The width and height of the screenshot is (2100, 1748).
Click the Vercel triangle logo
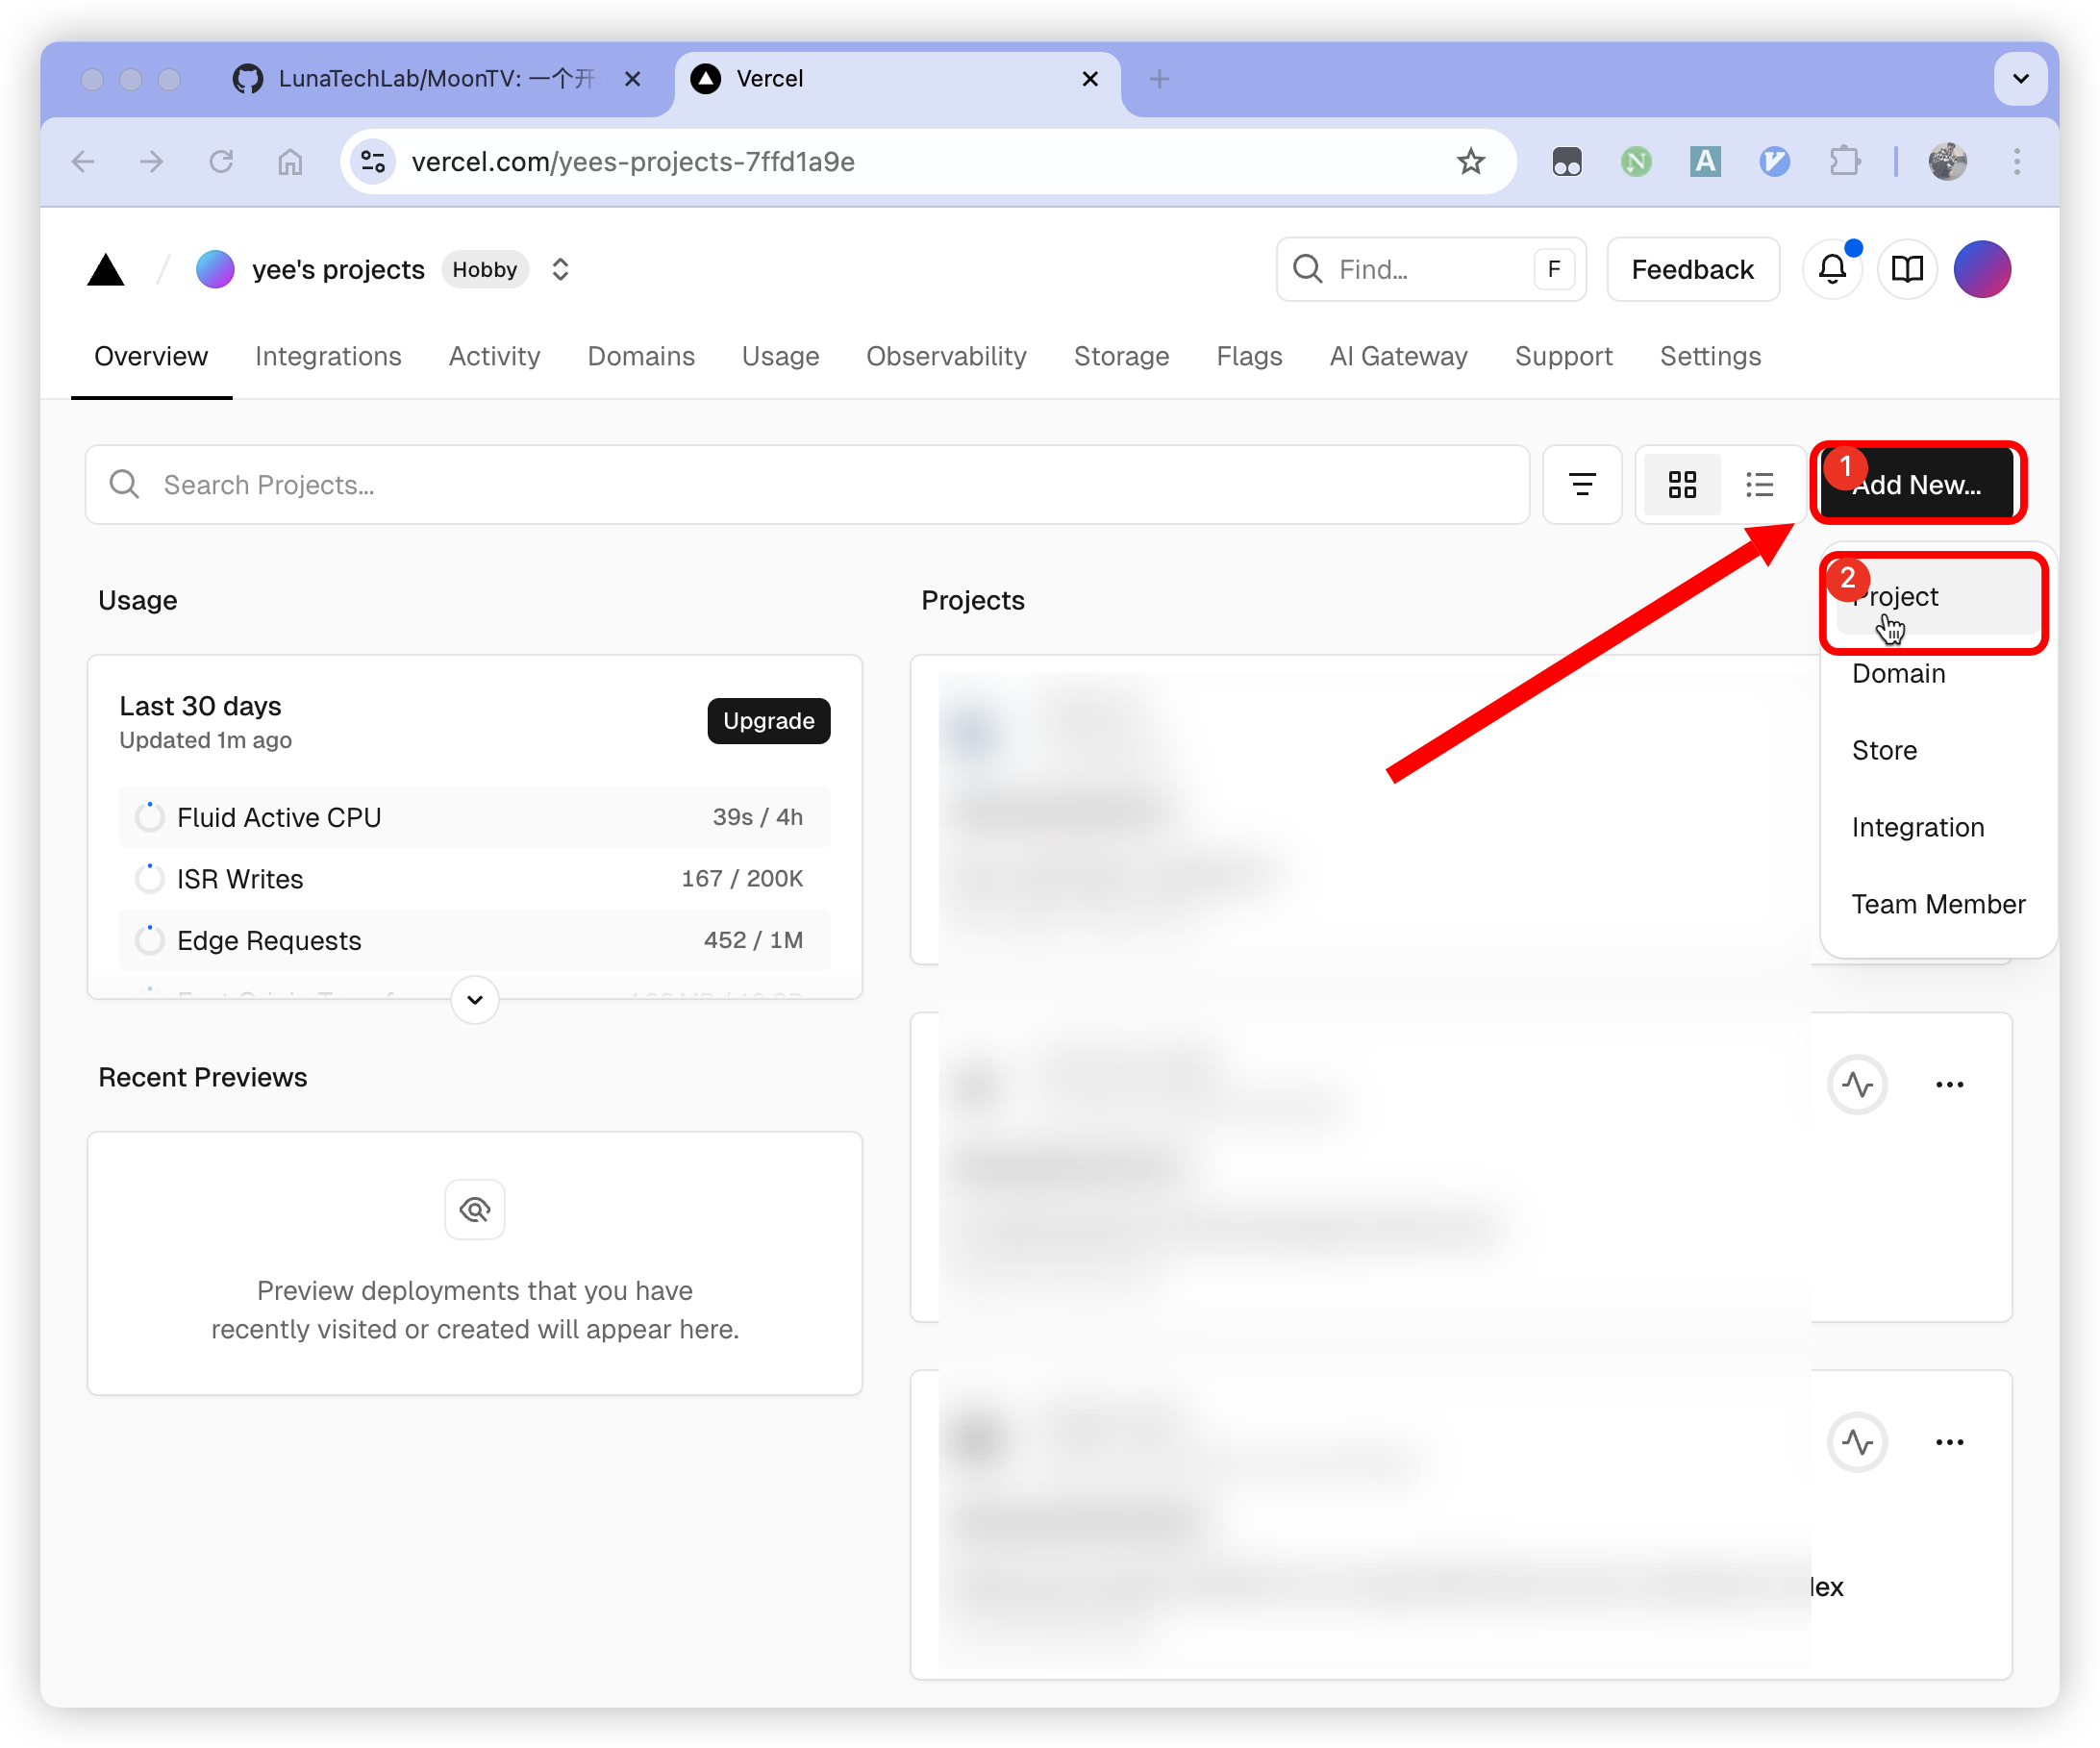[105, 270]
